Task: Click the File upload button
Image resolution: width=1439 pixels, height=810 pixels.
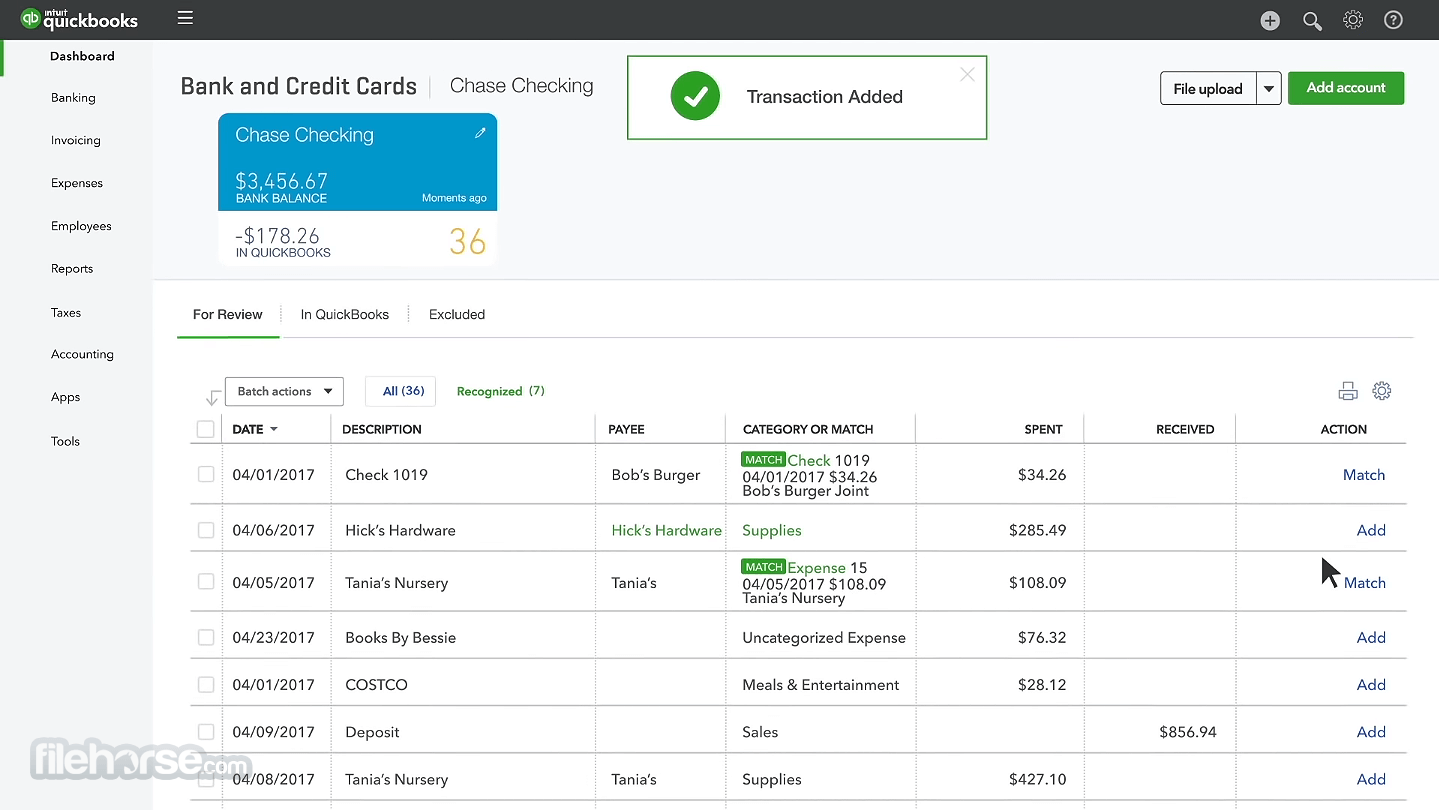Action: (1208, 89)
